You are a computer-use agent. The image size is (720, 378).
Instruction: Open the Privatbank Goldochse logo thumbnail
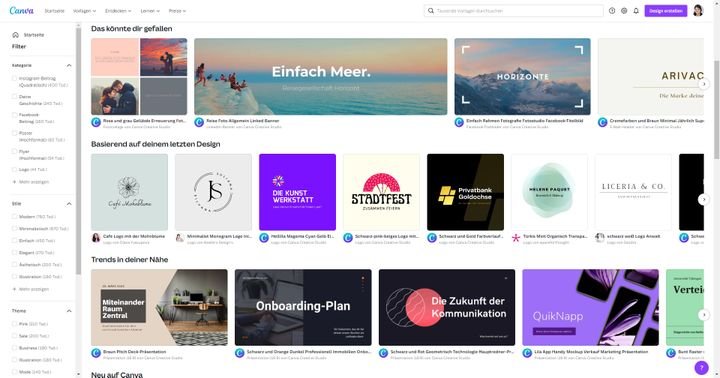click(465, 192)
